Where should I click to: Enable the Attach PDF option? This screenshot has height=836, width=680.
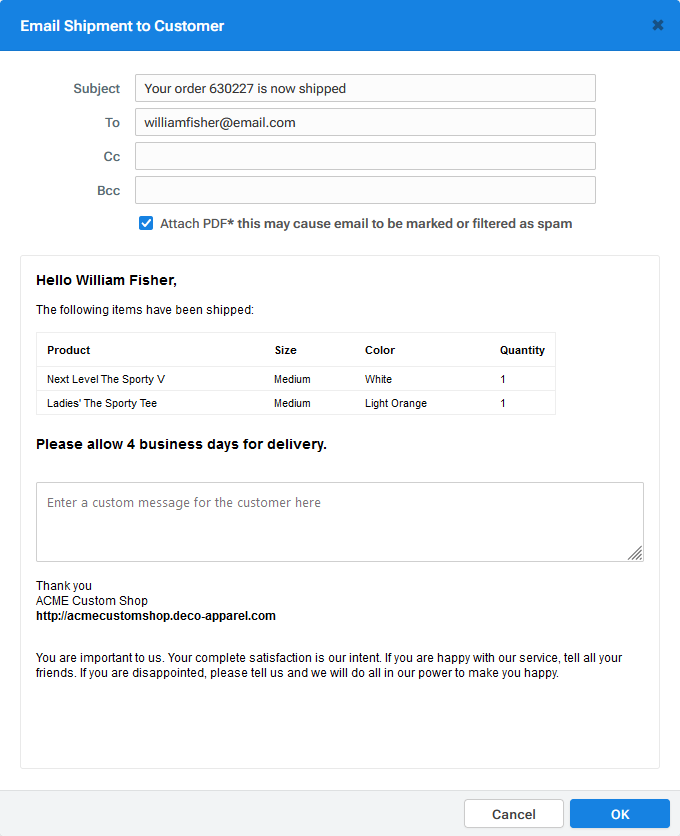[x=146, y=223]
